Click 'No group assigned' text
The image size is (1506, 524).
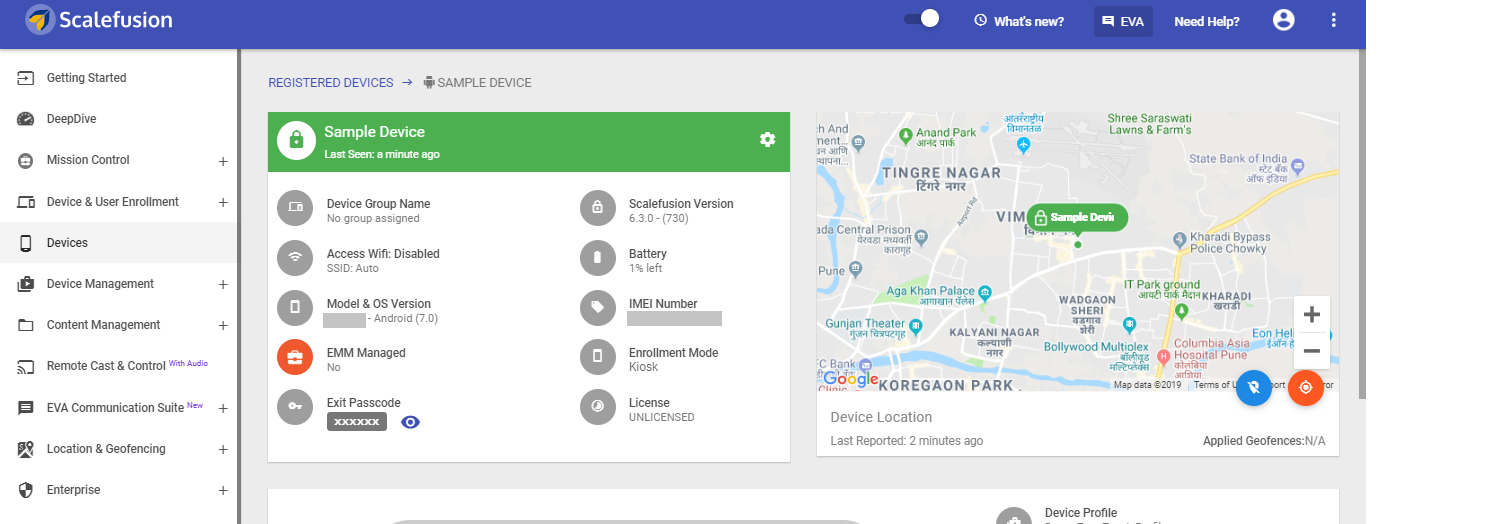click(373, 218)
